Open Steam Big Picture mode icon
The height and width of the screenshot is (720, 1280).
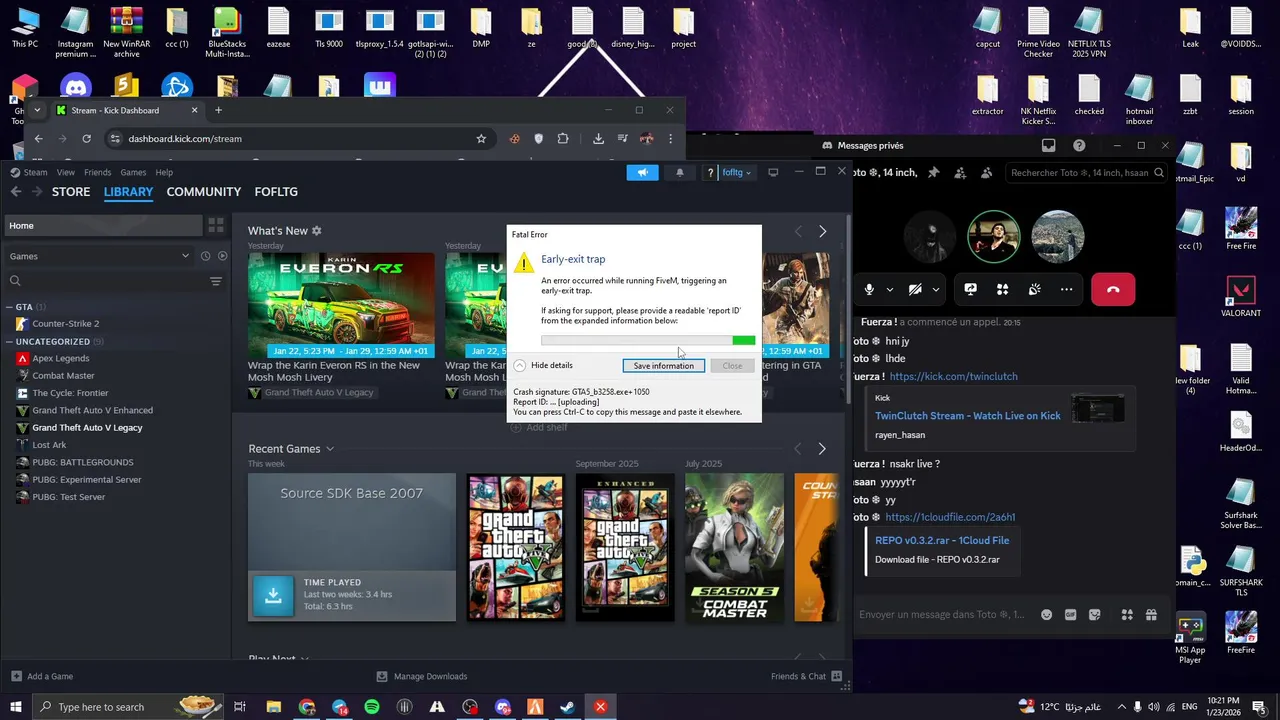pos(773,172)
